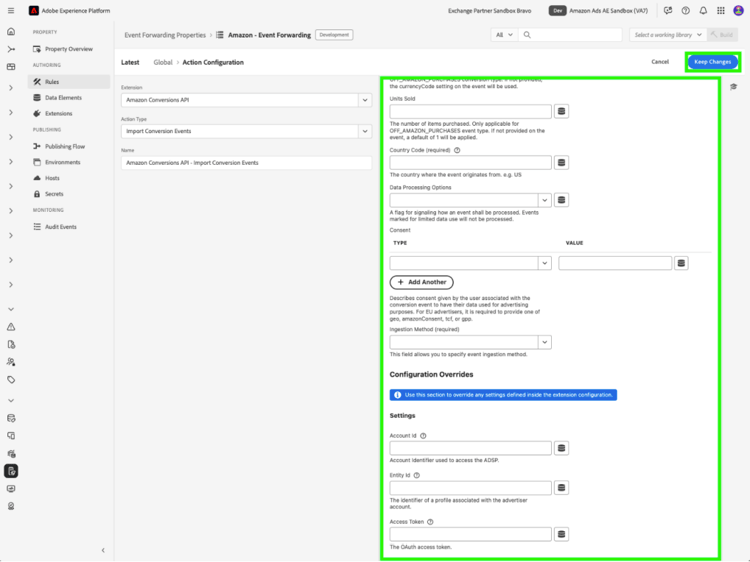Image resolution: width=750 pixels, height=562 pixels.
Task: Click the info icon beside Access Token label
Action: 430,522
